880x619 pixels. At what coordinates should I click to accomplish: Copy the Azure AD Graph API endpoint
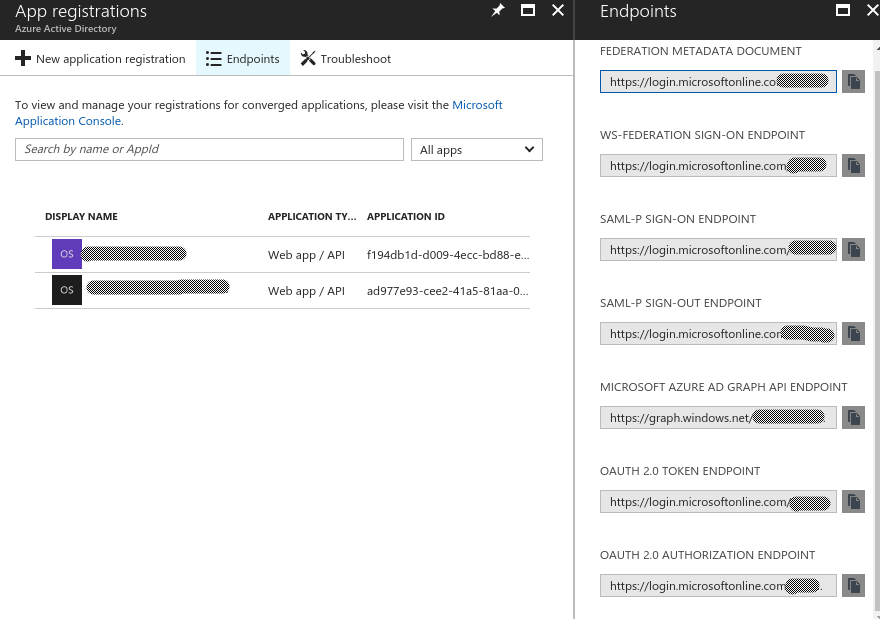853,418
